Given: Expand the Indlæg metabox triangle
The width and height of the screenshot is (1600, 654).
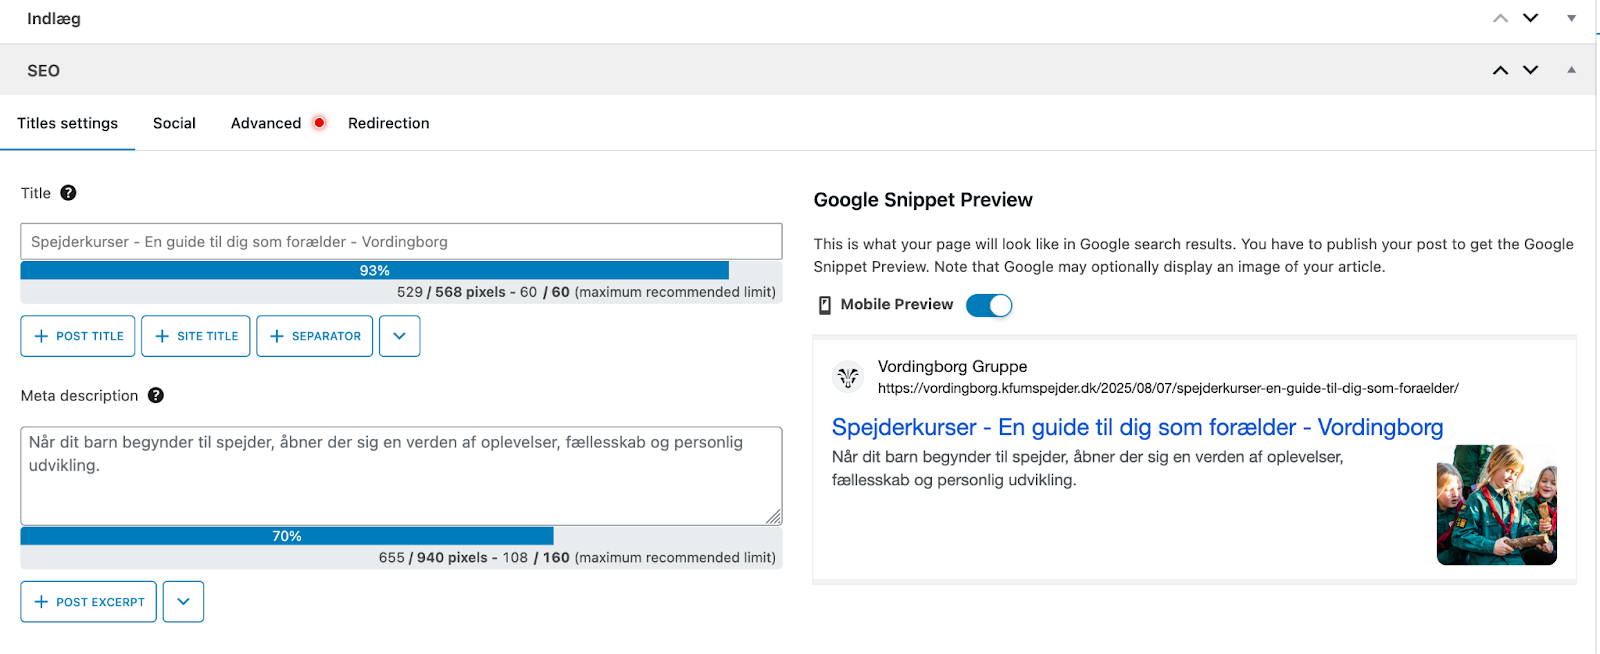Looking at the screenshot, I should coord(1571,18).
